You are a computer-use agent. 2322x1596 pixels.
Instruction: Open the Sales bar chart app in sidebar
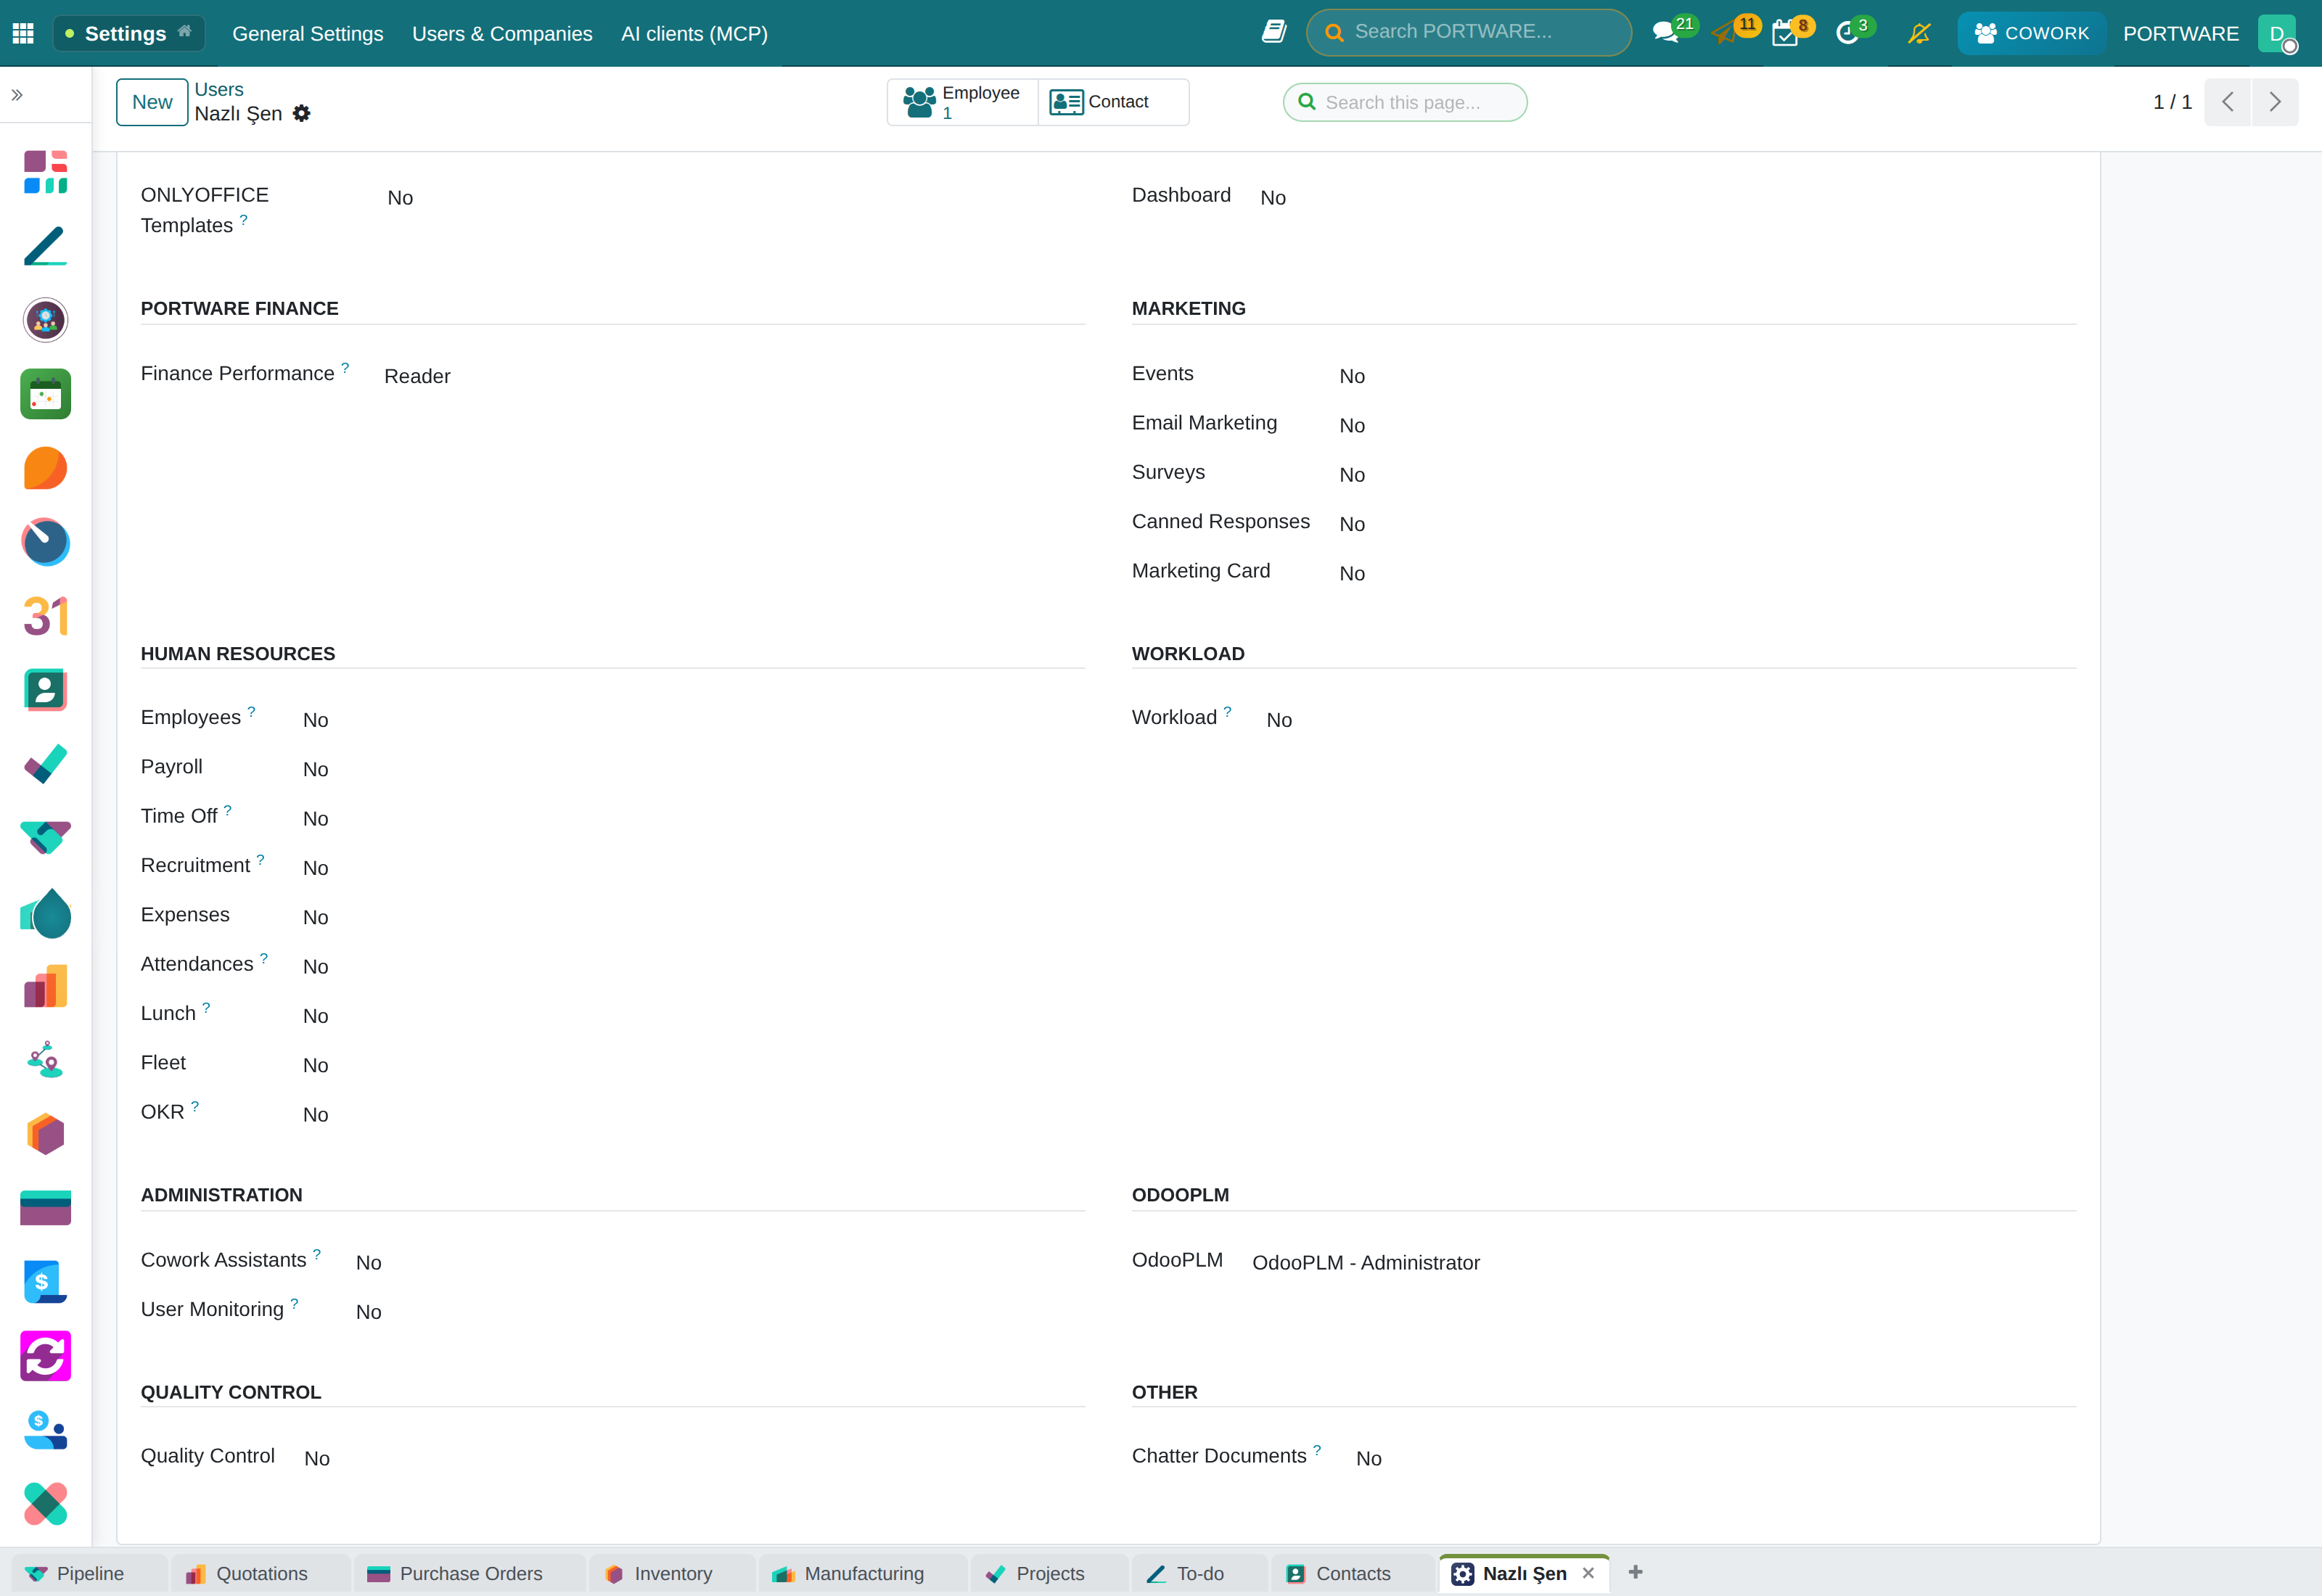(45, 986)
